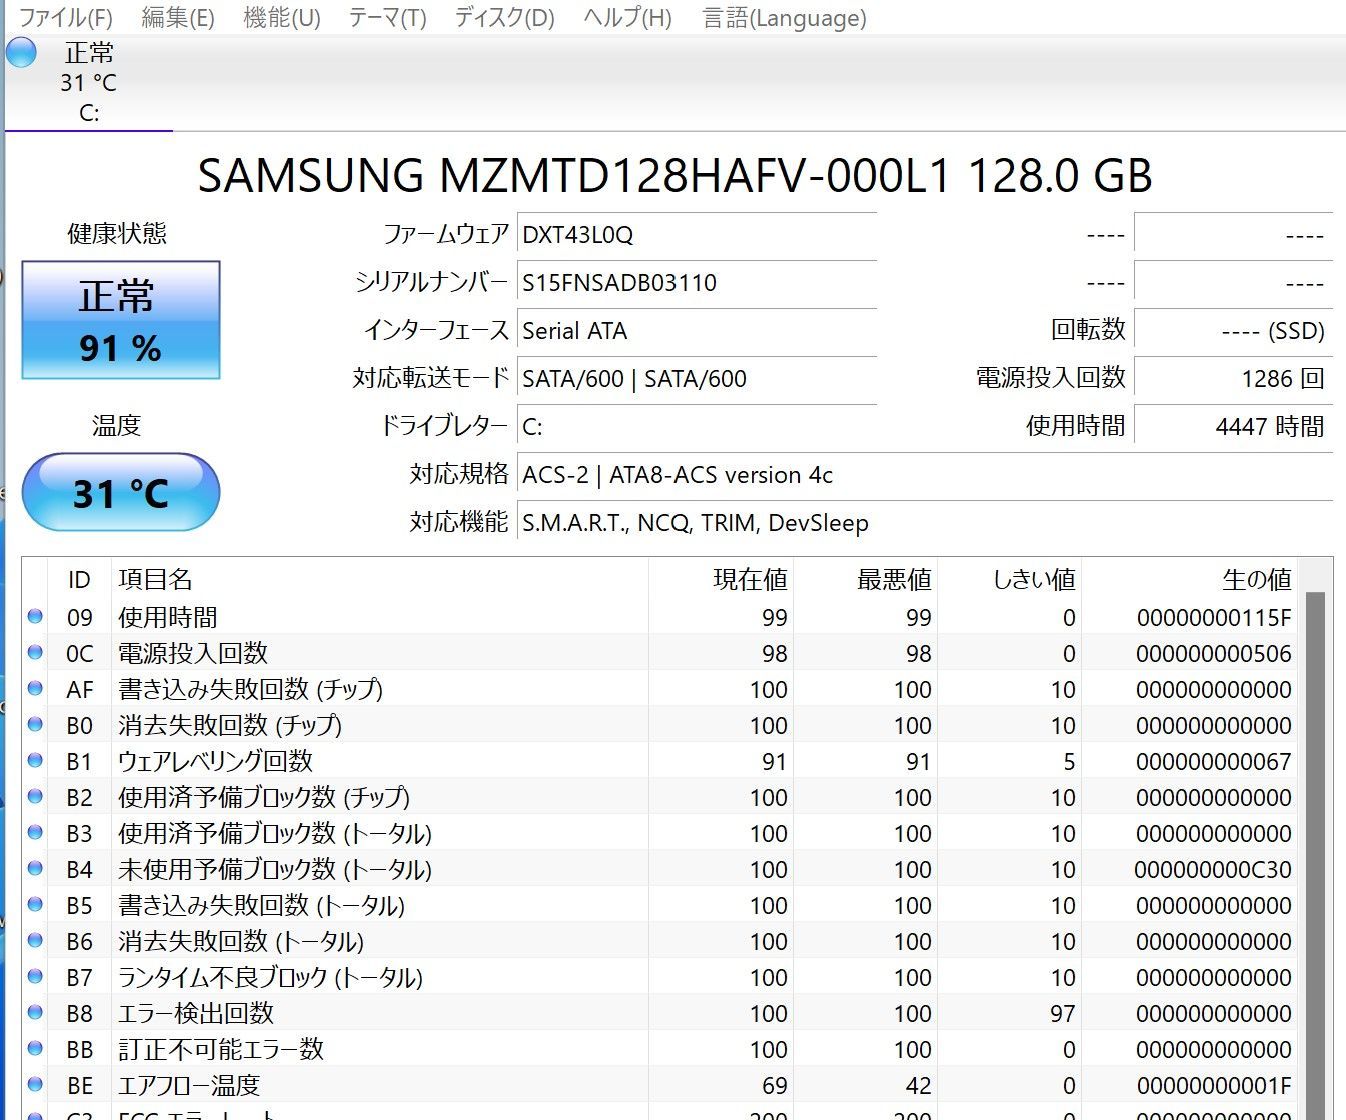Click the 31 °C temperature button

[121, 492]
